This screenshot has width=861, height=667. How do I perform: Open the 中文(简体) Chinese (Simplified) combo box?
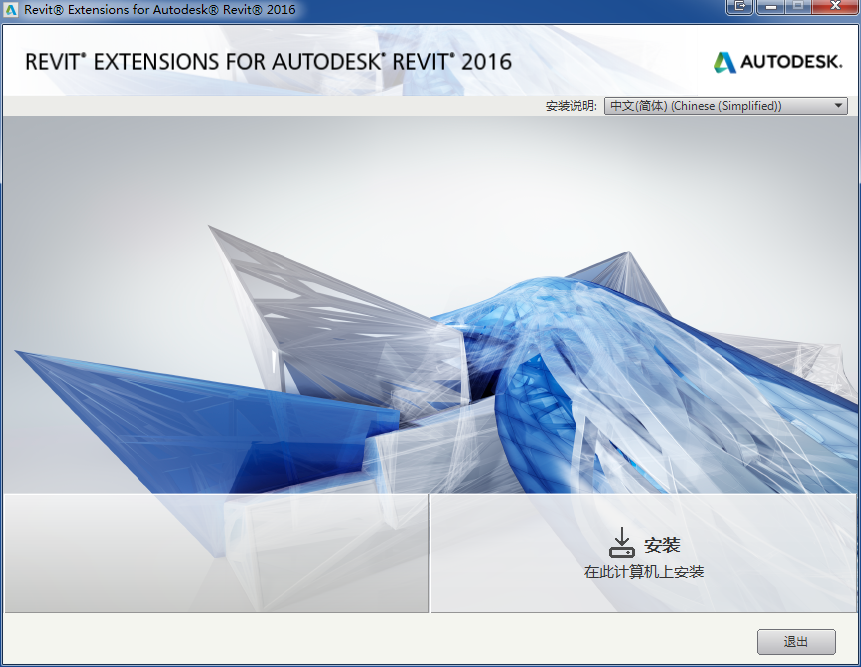click(x=715, y=106)
